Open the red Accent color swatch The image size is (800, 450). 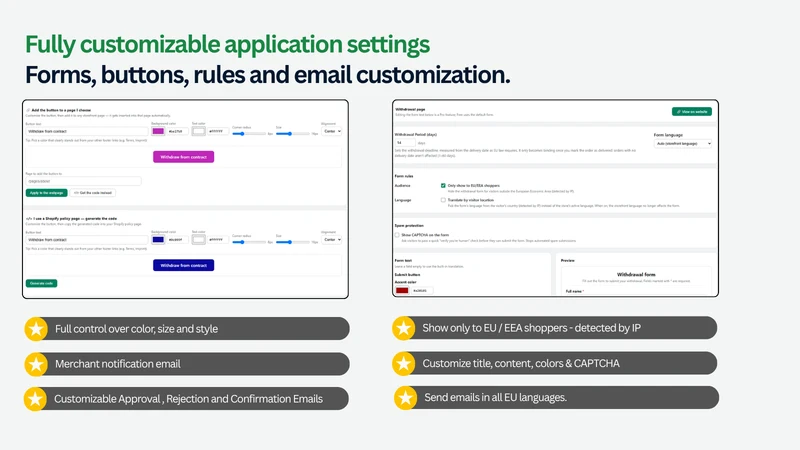[x=402, y=290]
